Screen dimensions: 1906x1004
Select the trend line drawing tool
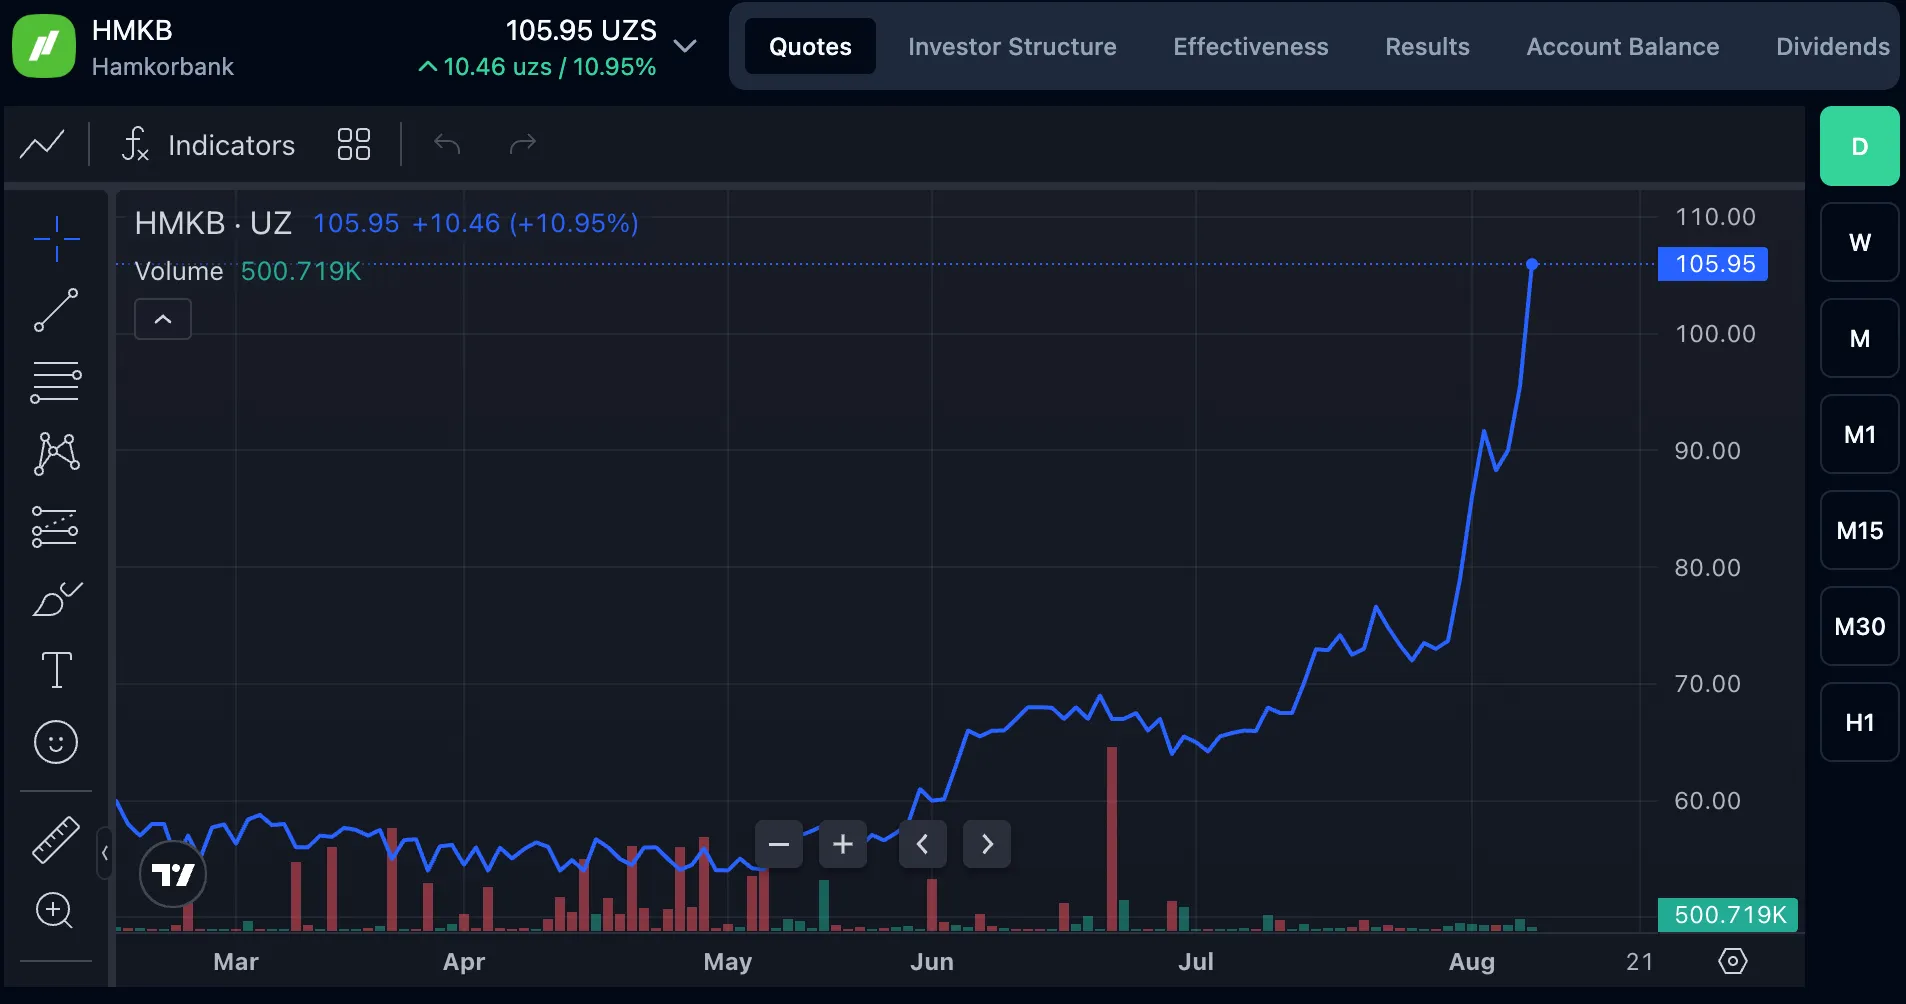click(56, 310)
